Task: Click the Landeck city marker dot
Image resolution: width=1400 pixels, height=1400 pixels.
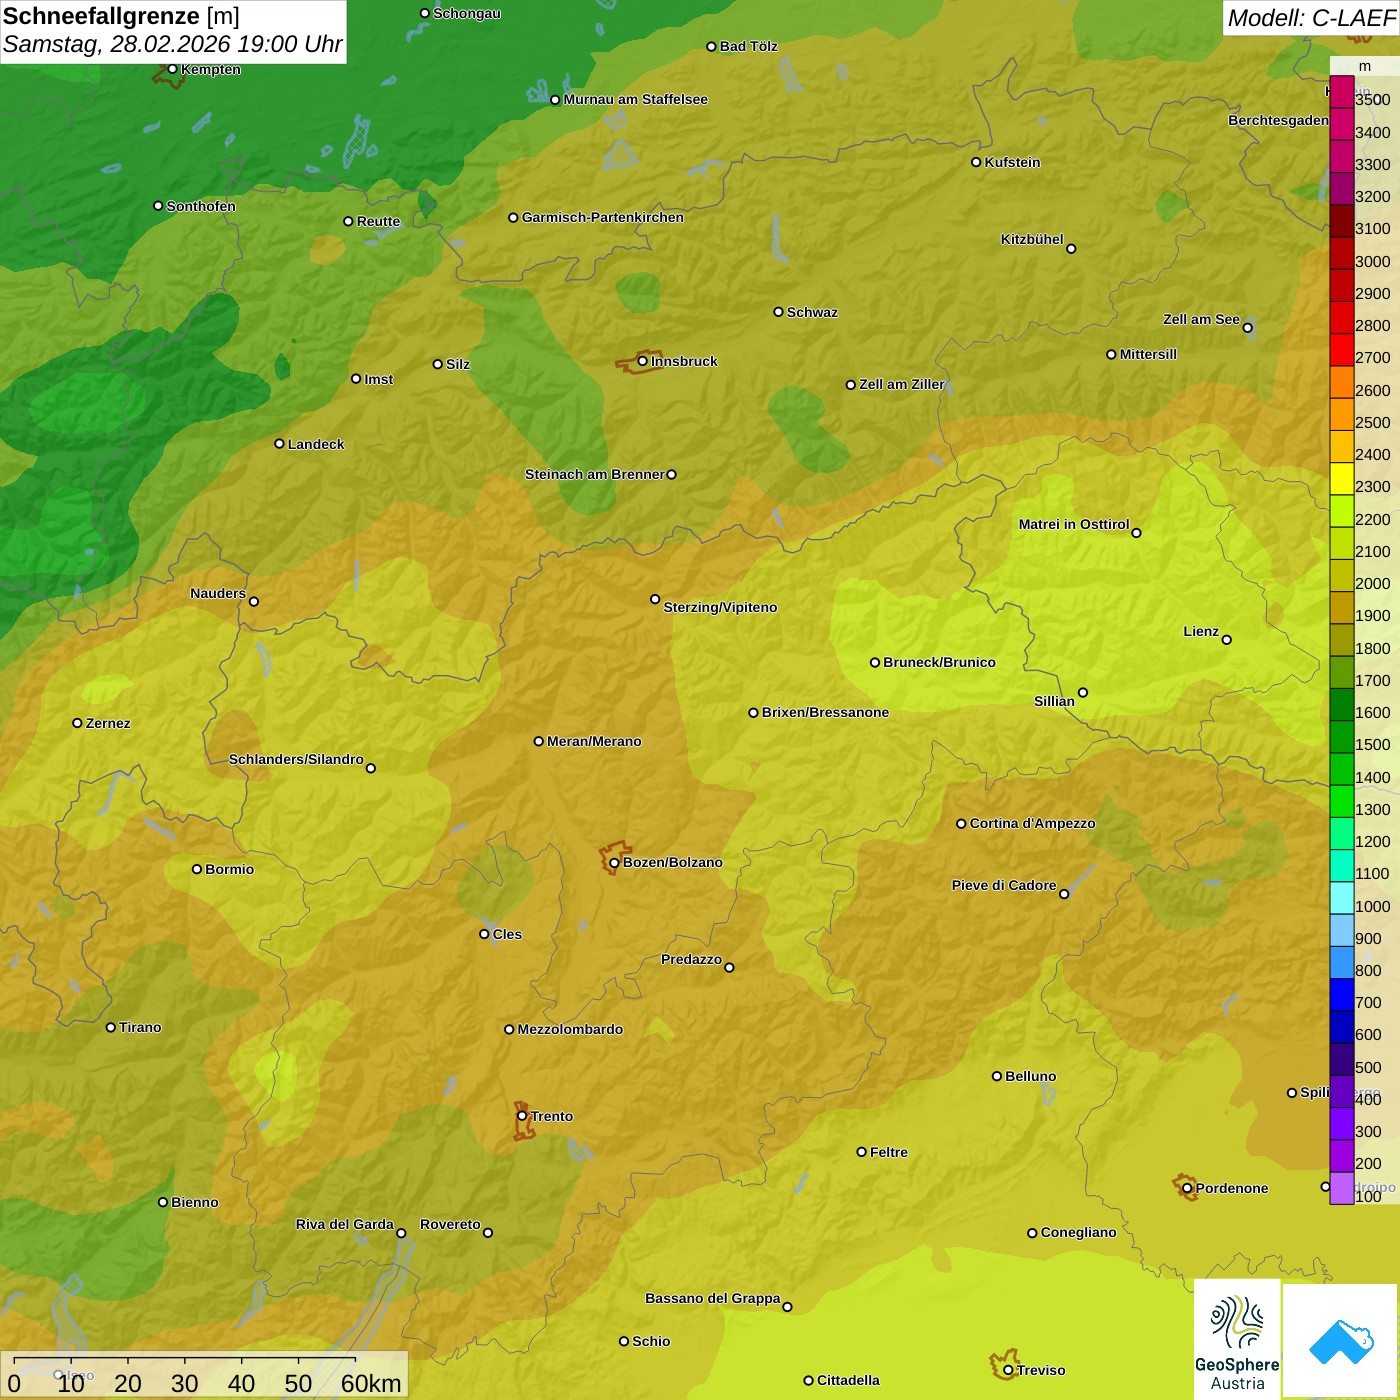Action: click(x=279, y=443)
